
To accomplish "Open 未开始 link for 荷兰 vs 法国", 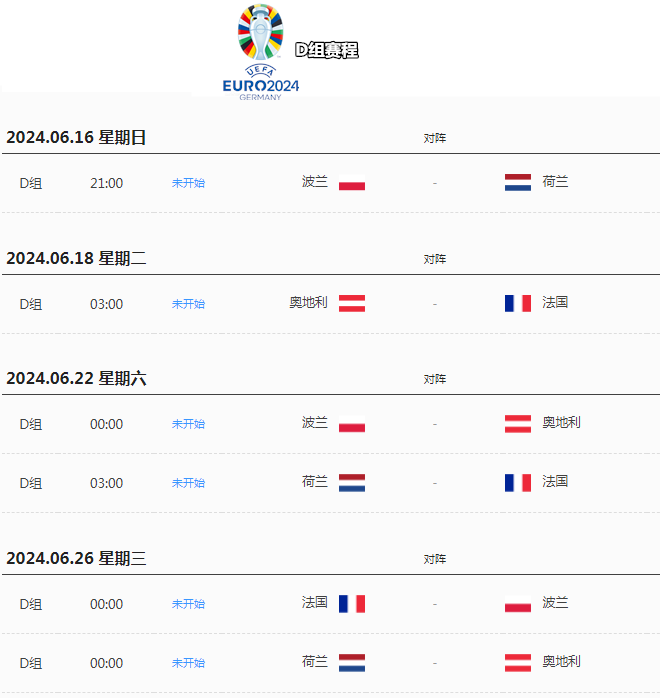I will coord(188,483).
